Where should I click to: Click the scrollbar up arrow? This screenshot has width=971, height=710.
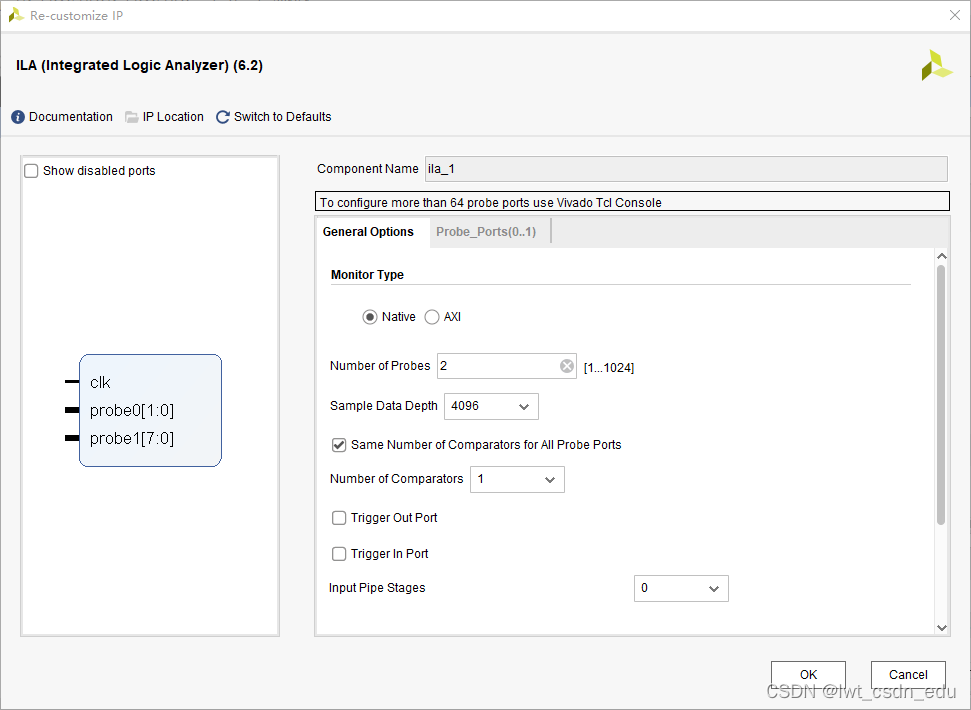point(942,256)
